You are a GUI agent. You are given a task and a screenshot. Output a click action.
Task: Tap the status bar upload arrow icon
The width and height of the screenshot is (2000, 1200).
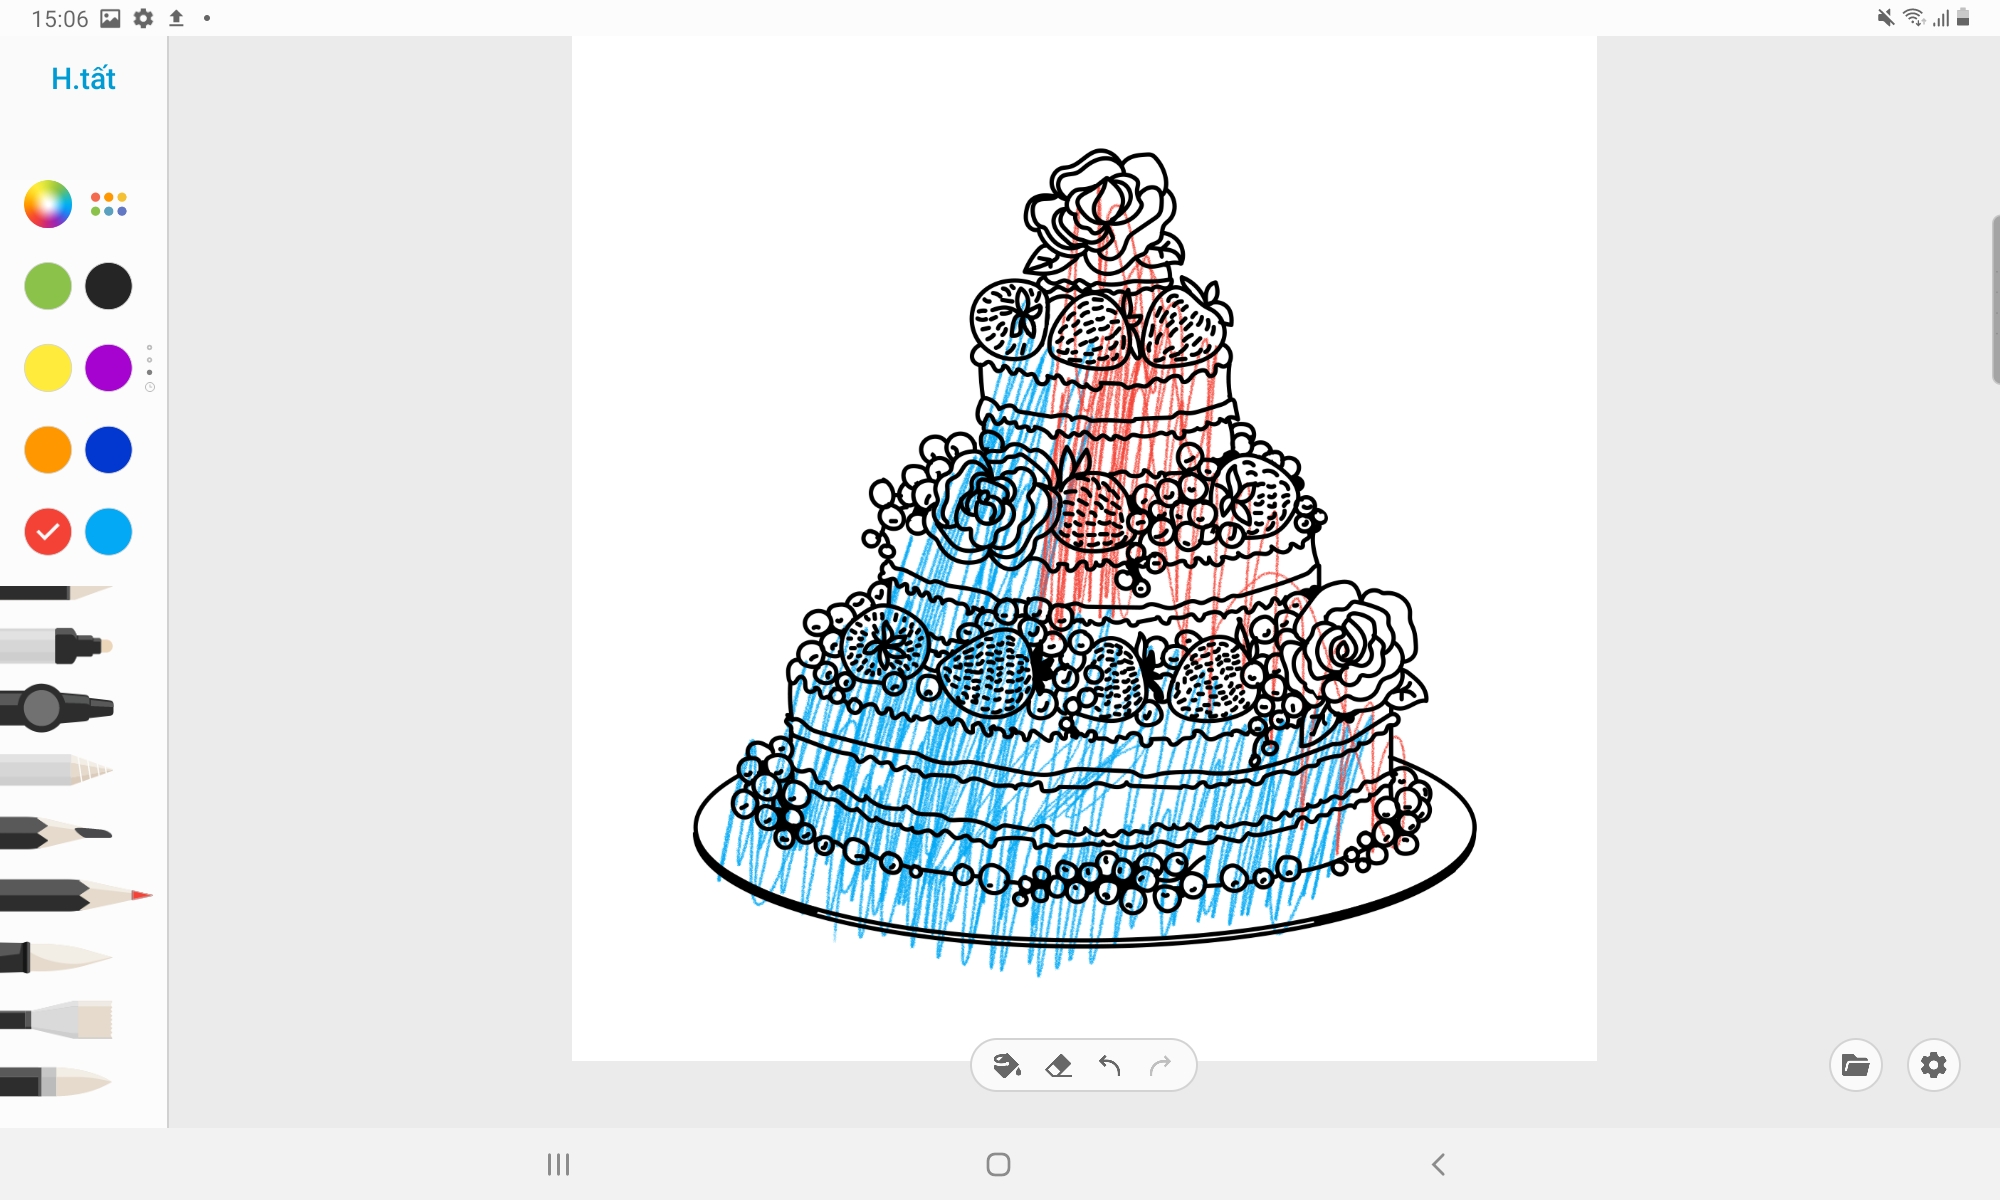click(176, 18)
